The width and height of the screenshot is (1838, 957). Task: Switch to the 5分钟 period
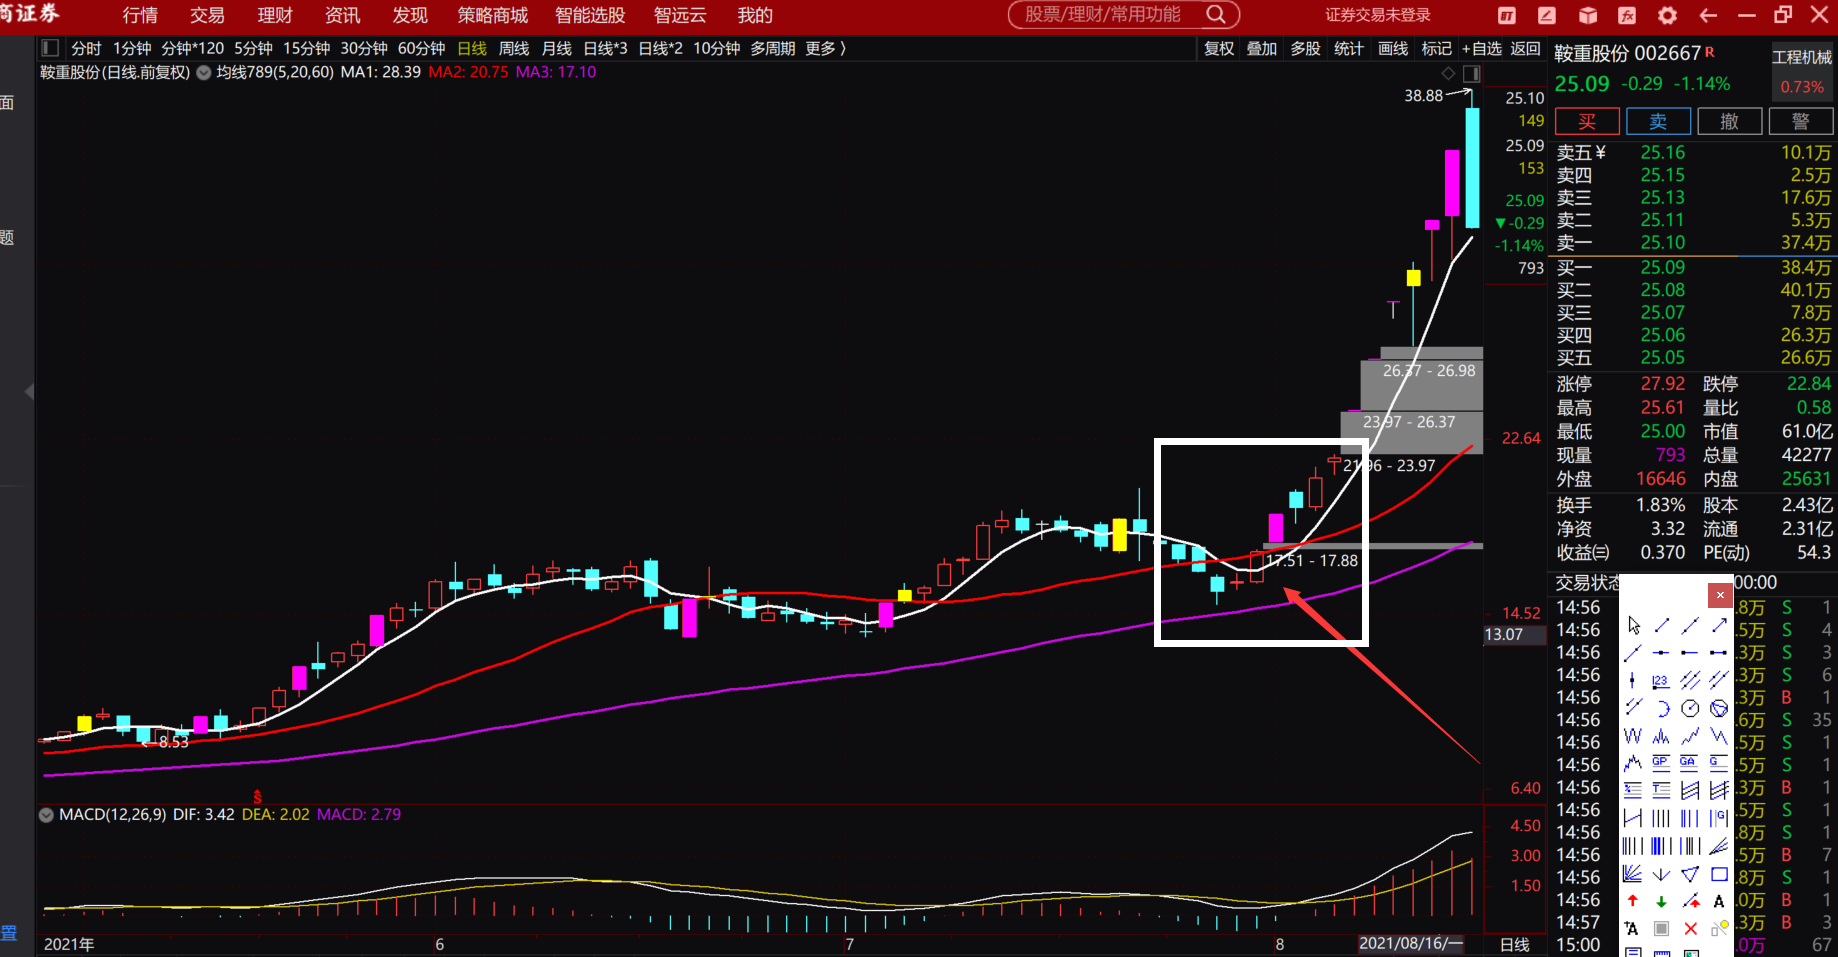253,48
